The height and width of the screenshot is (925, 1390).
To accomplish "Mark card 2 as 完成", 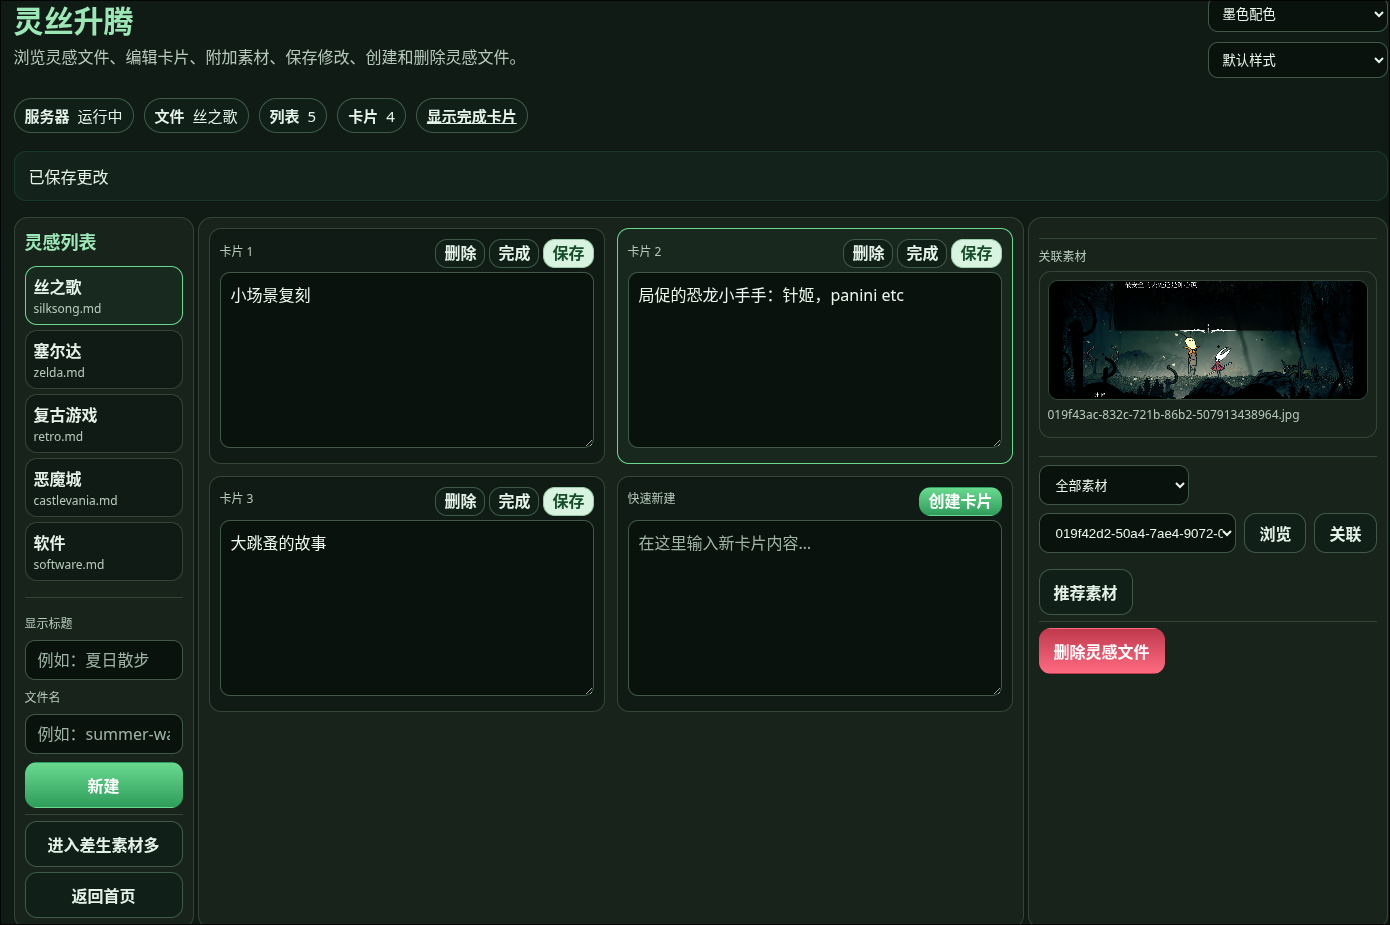I will pos(922,253).
